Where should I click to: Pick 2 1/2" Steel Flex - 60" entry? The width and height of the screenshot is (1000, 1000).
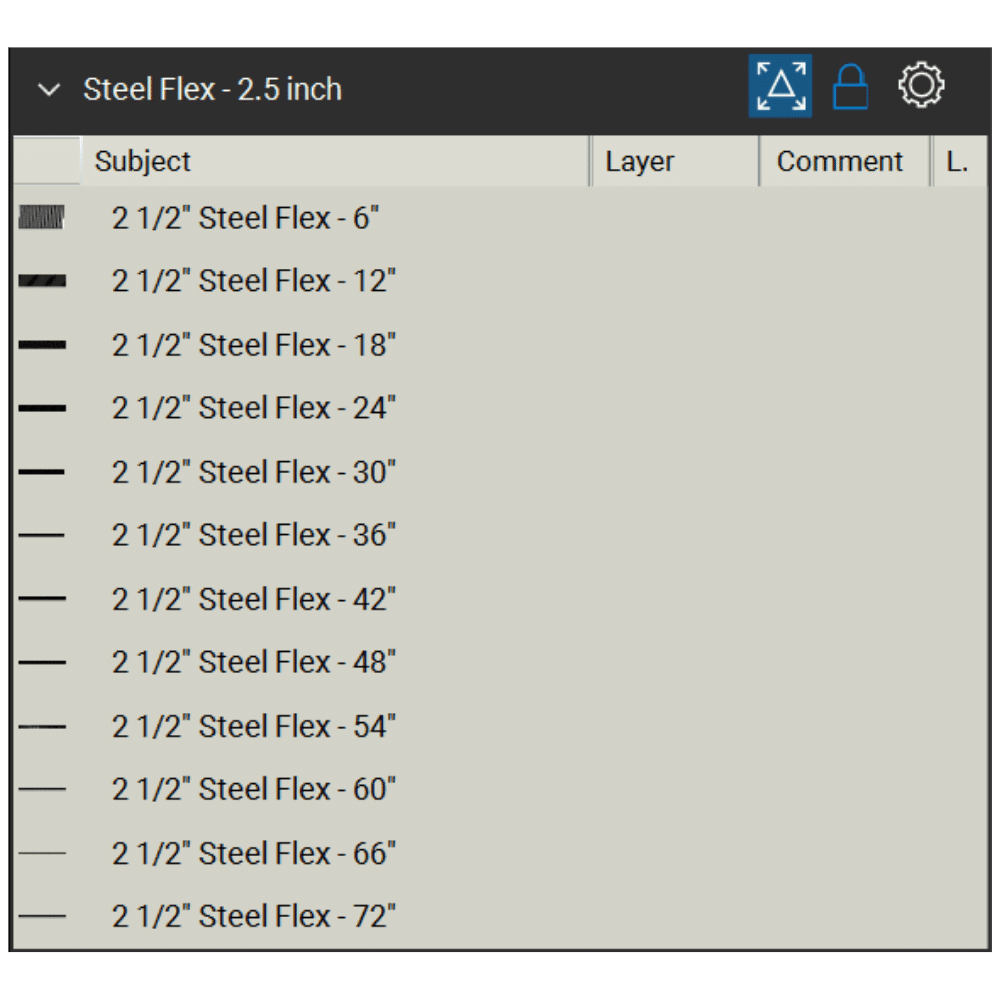pos(254,789)
